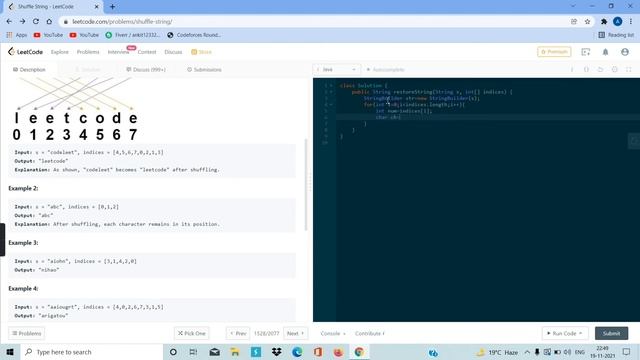
Task: Open Dropbox from taskbar
Action: [x=276, y=352]
